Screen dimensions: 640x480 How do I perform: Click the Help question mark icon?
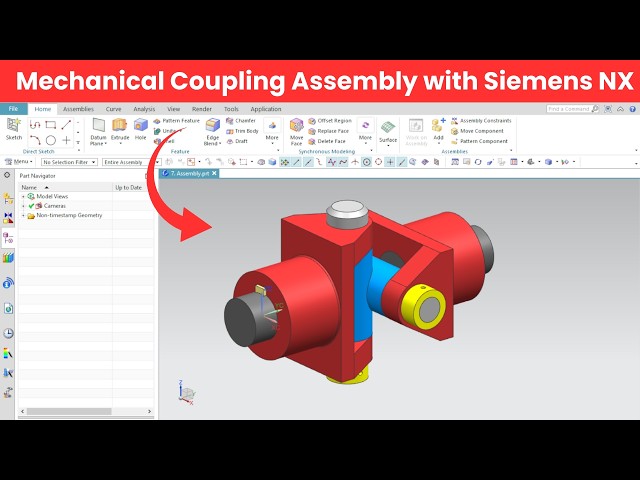coord(633,109)
